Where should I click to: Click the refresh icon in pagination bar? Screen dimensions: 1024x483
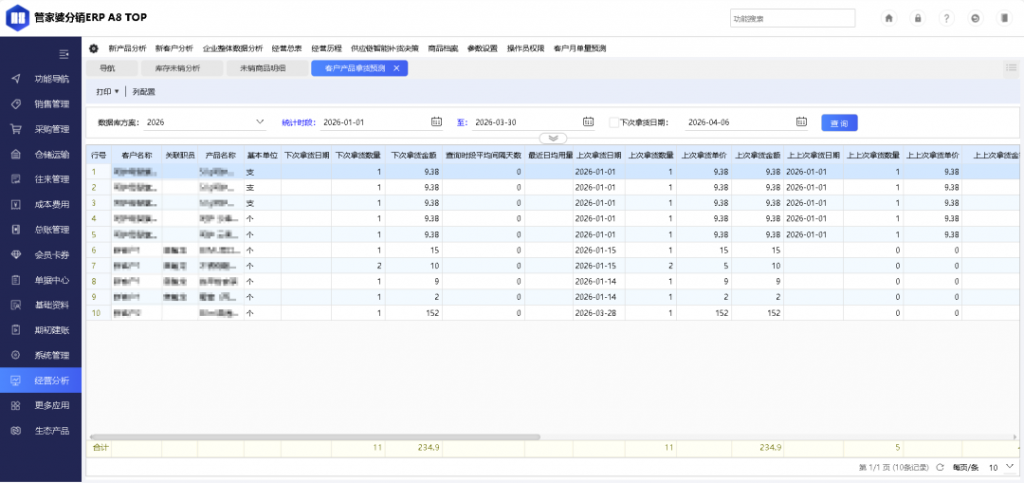tap(940, 467)
